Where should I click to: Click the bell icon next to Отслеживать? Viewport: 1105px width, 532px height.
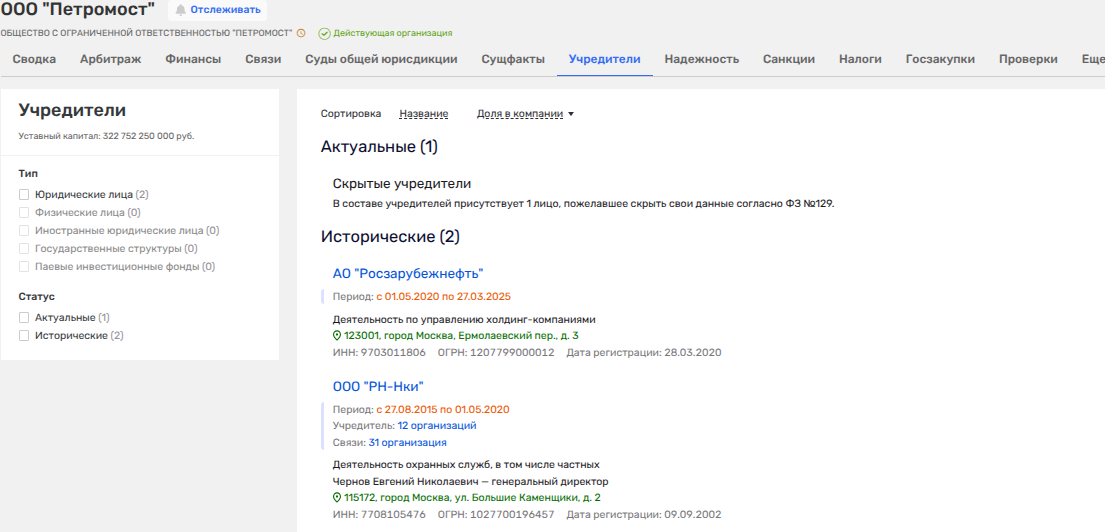181,10
